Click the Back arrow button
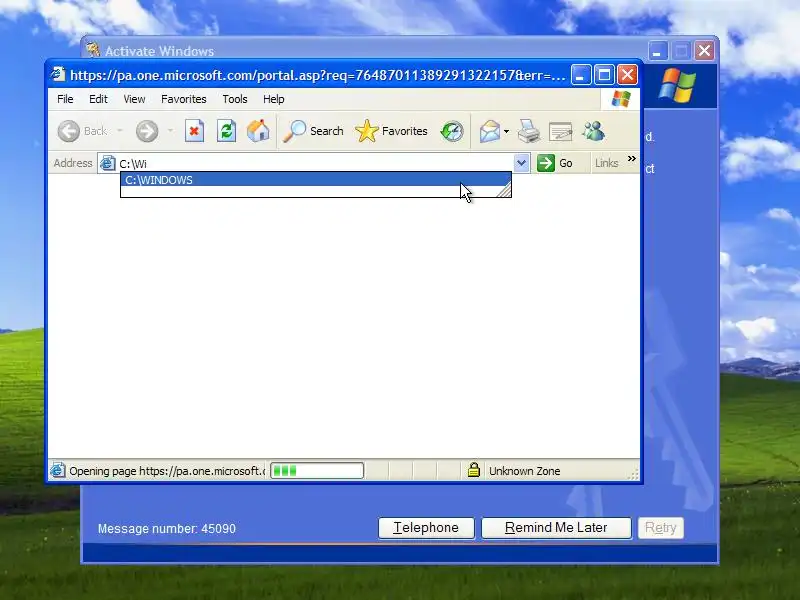The width and height of the screenshot is (800, 600). (68, 131)
